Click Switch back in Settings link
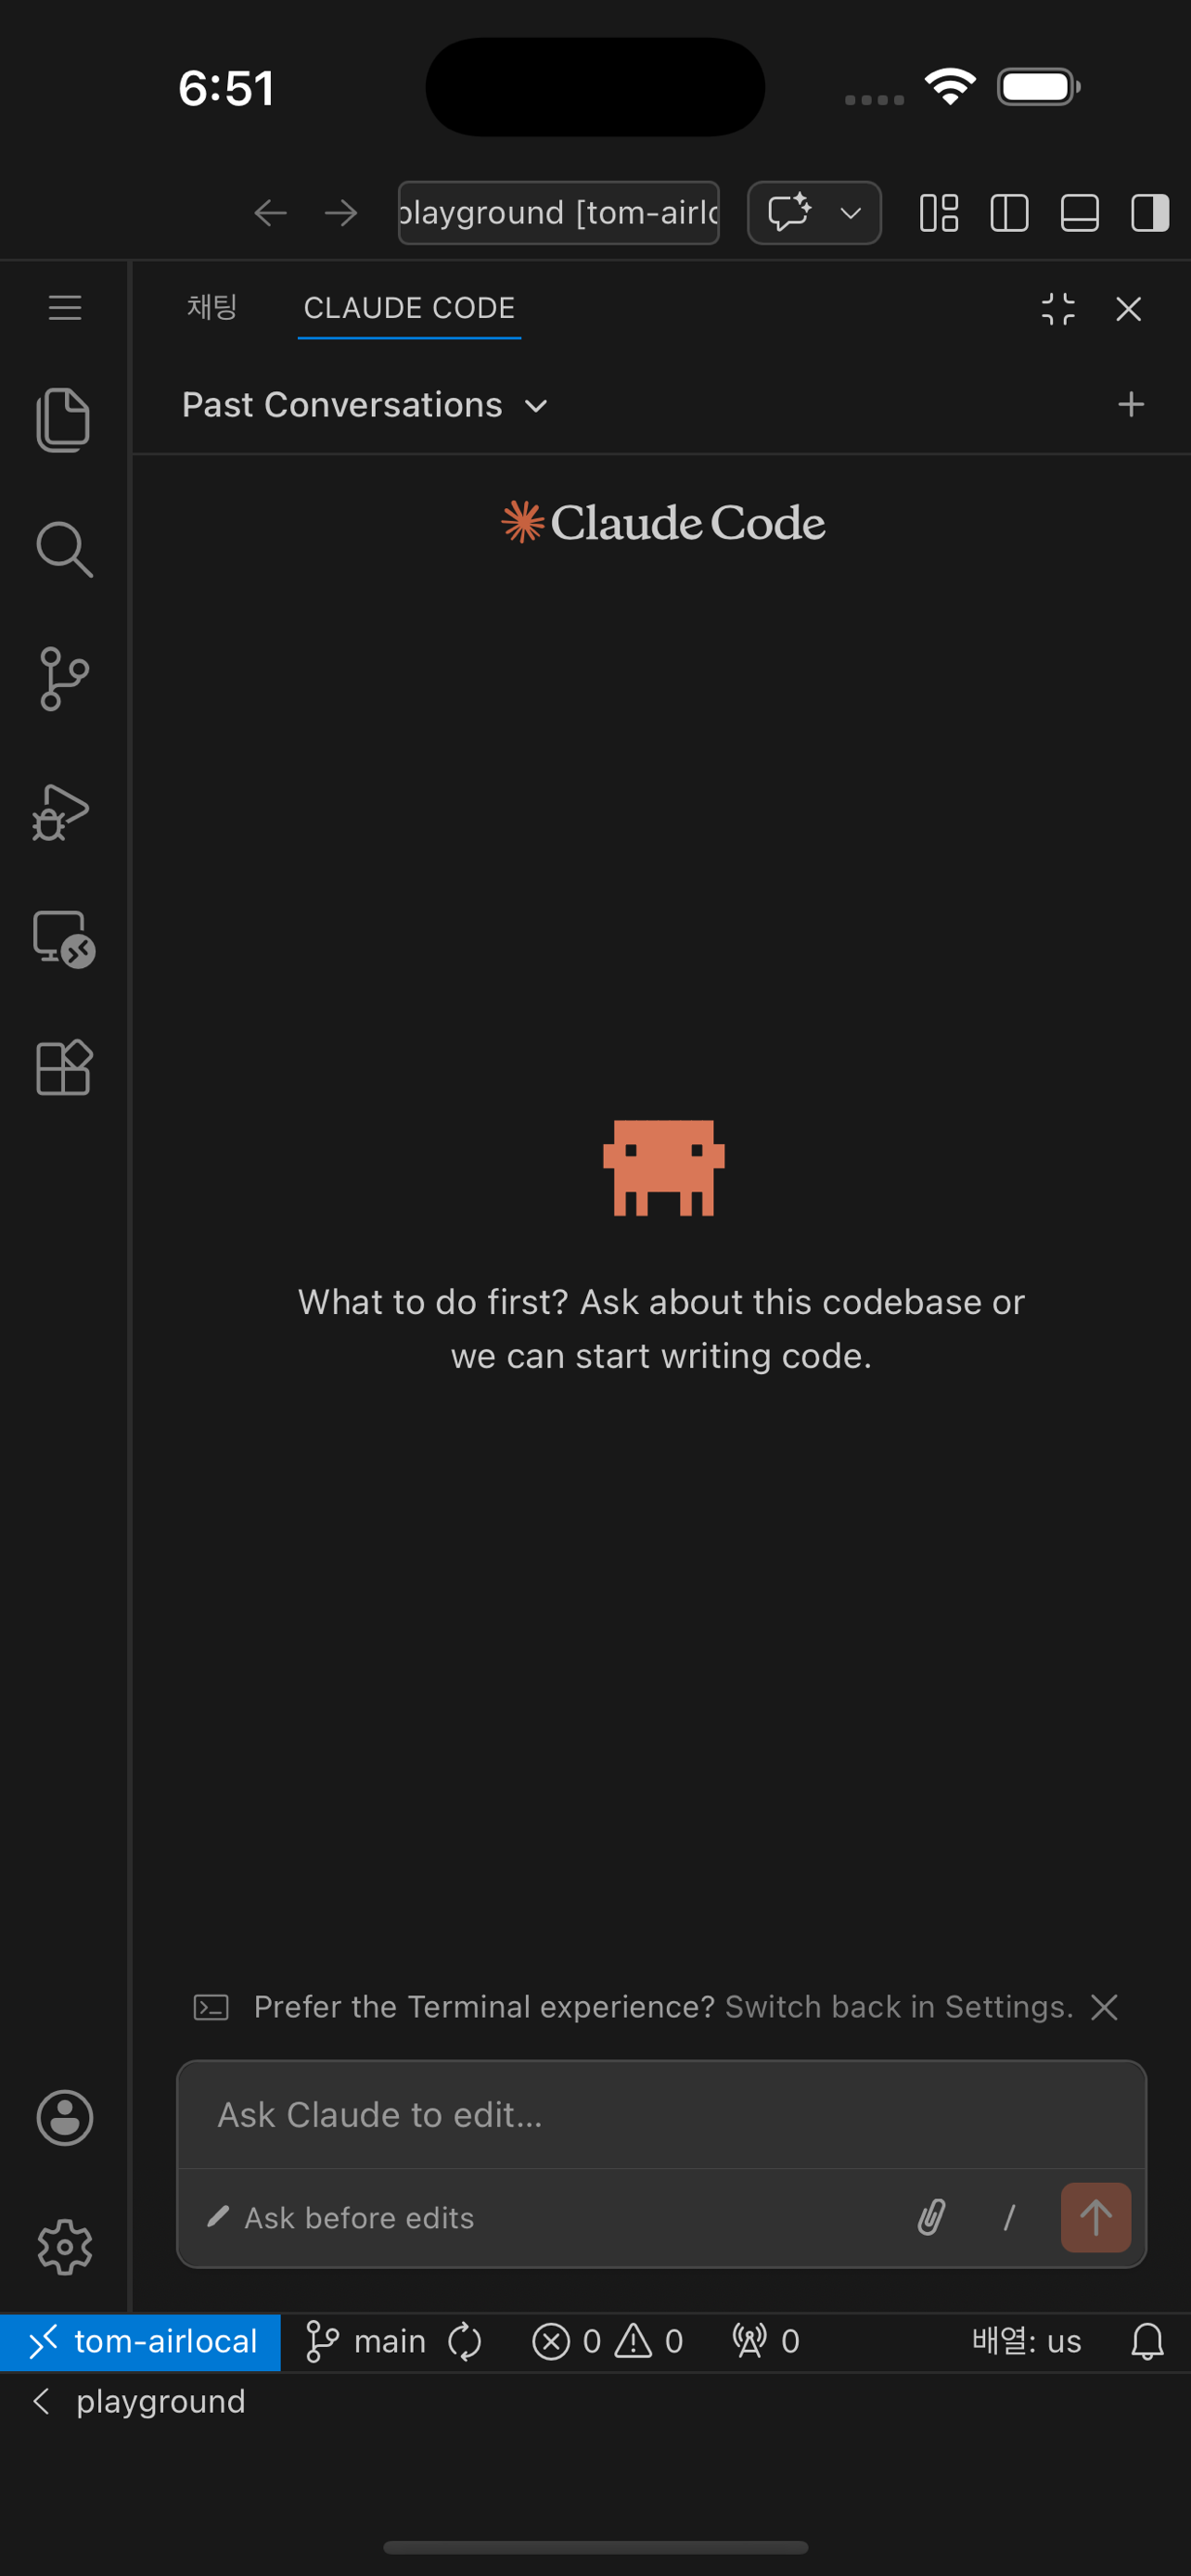1191x2576 pixels. 898,2006
